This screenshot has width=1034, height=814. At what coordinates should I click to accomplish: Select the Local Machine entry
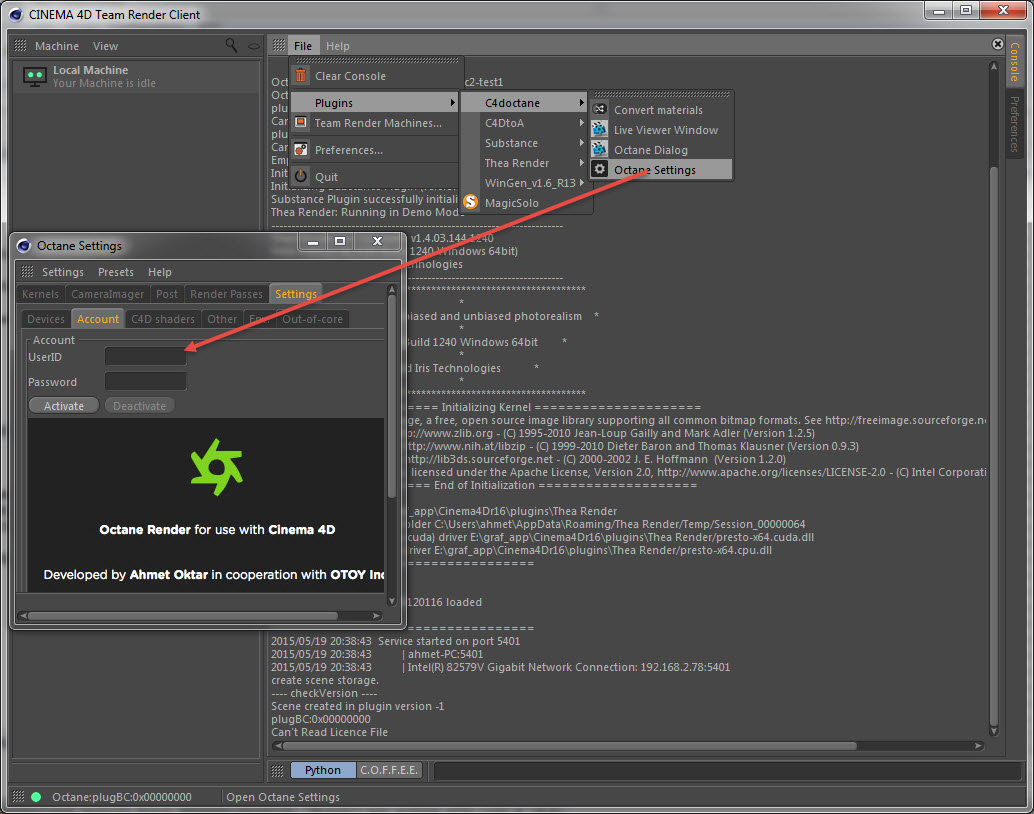[x=137, y=77]
